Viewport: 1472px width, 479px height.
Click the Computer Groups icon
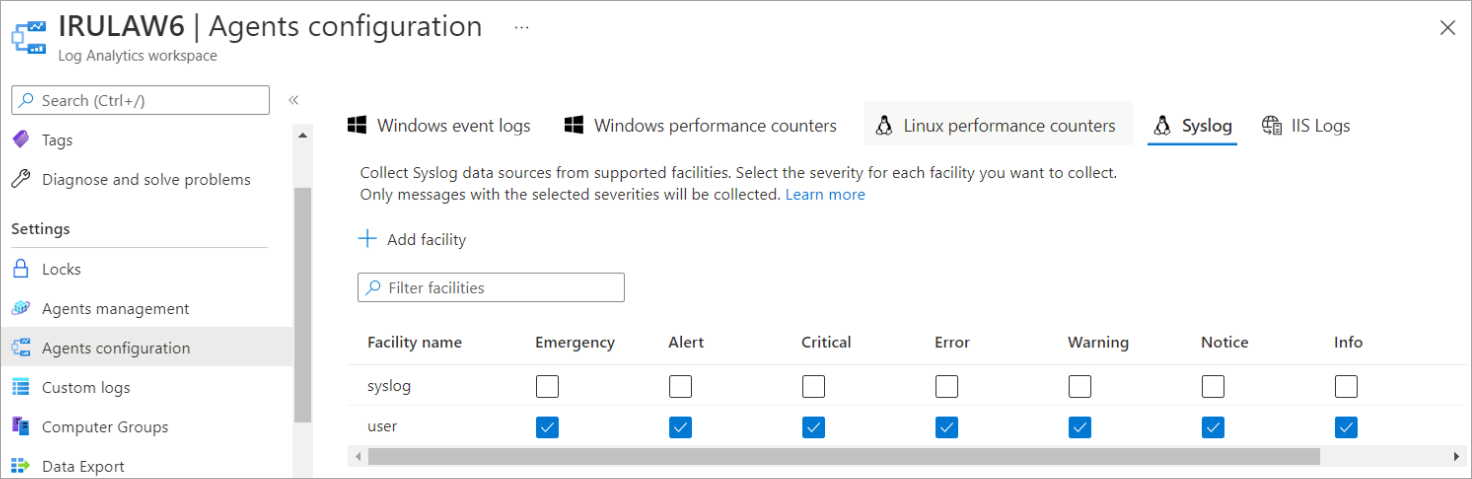pyautogui.click(x=21, y=427)
